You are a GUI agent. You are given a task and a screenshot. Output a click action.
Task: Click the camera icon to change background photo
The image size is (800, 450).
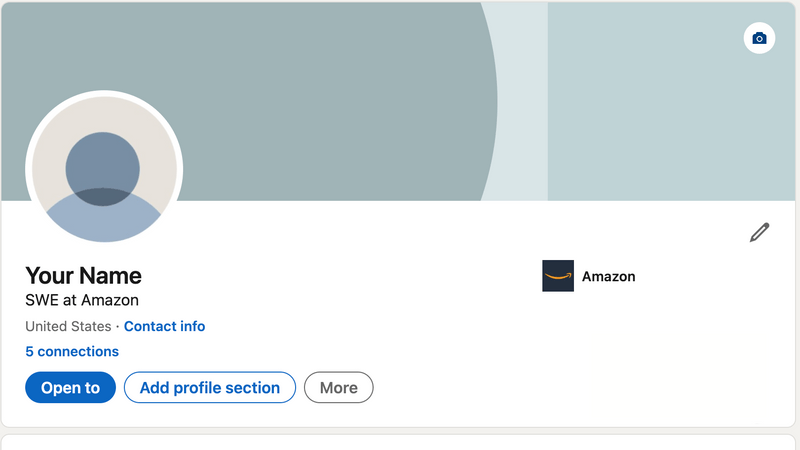(759, 38)
